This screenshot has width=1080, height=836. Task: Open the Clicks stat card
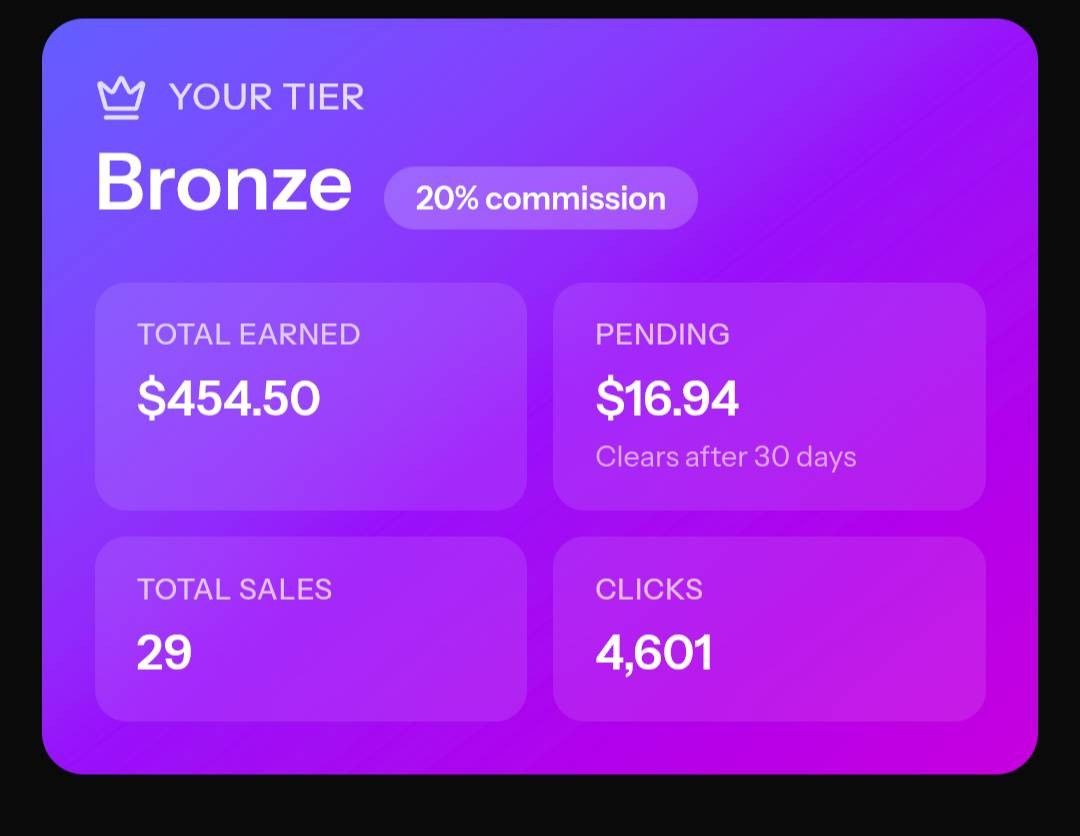[769, 629]
